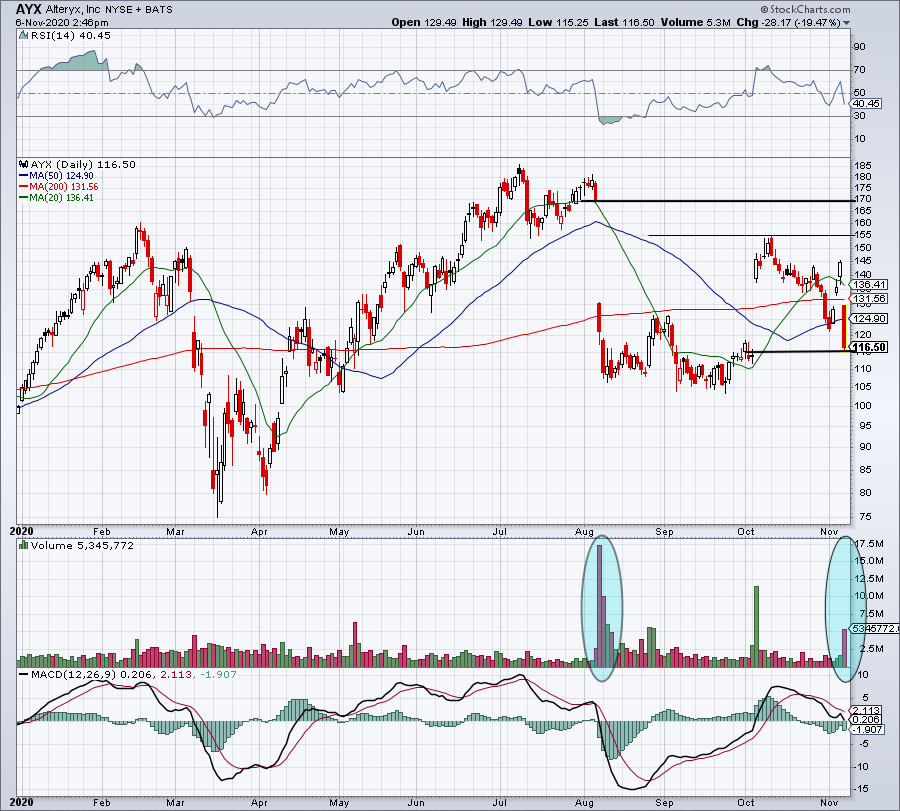Click the blue 124.90 price tag on right axis
This screenshot has width=900, height=811.
869,319
